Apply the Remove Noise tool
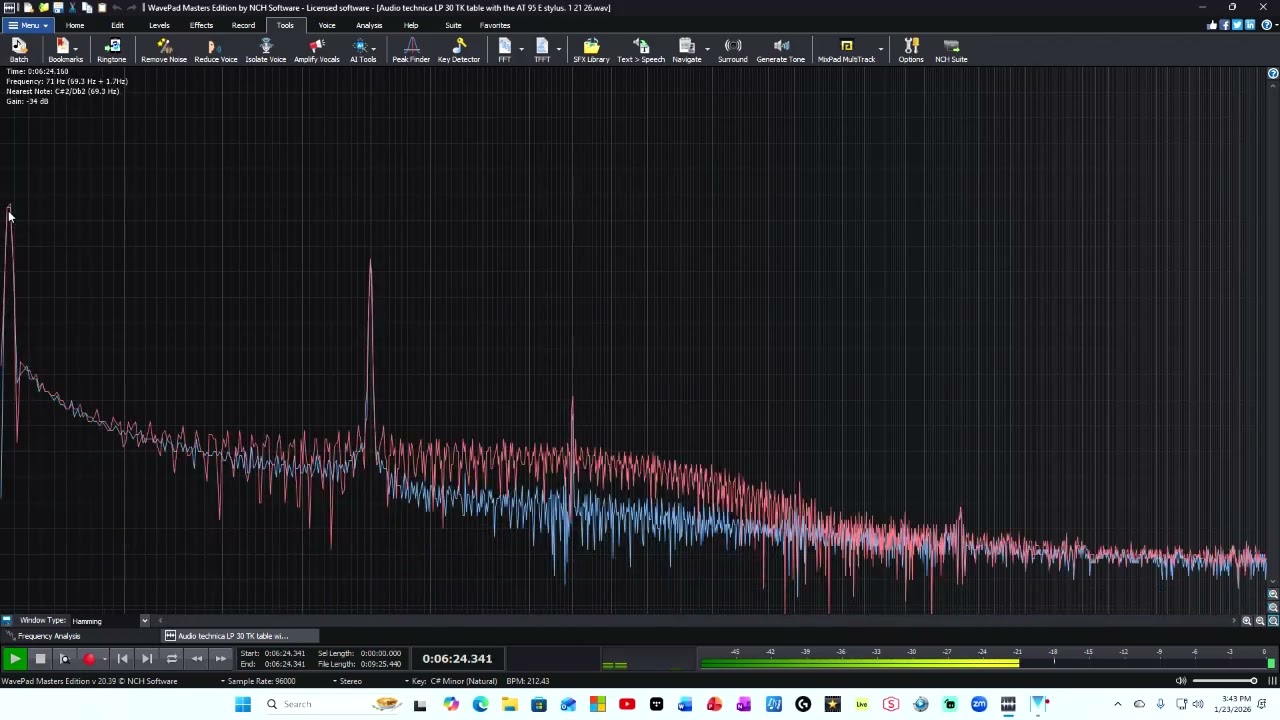The height and width of the screenshot is (720, 1280). coord(164,50)
